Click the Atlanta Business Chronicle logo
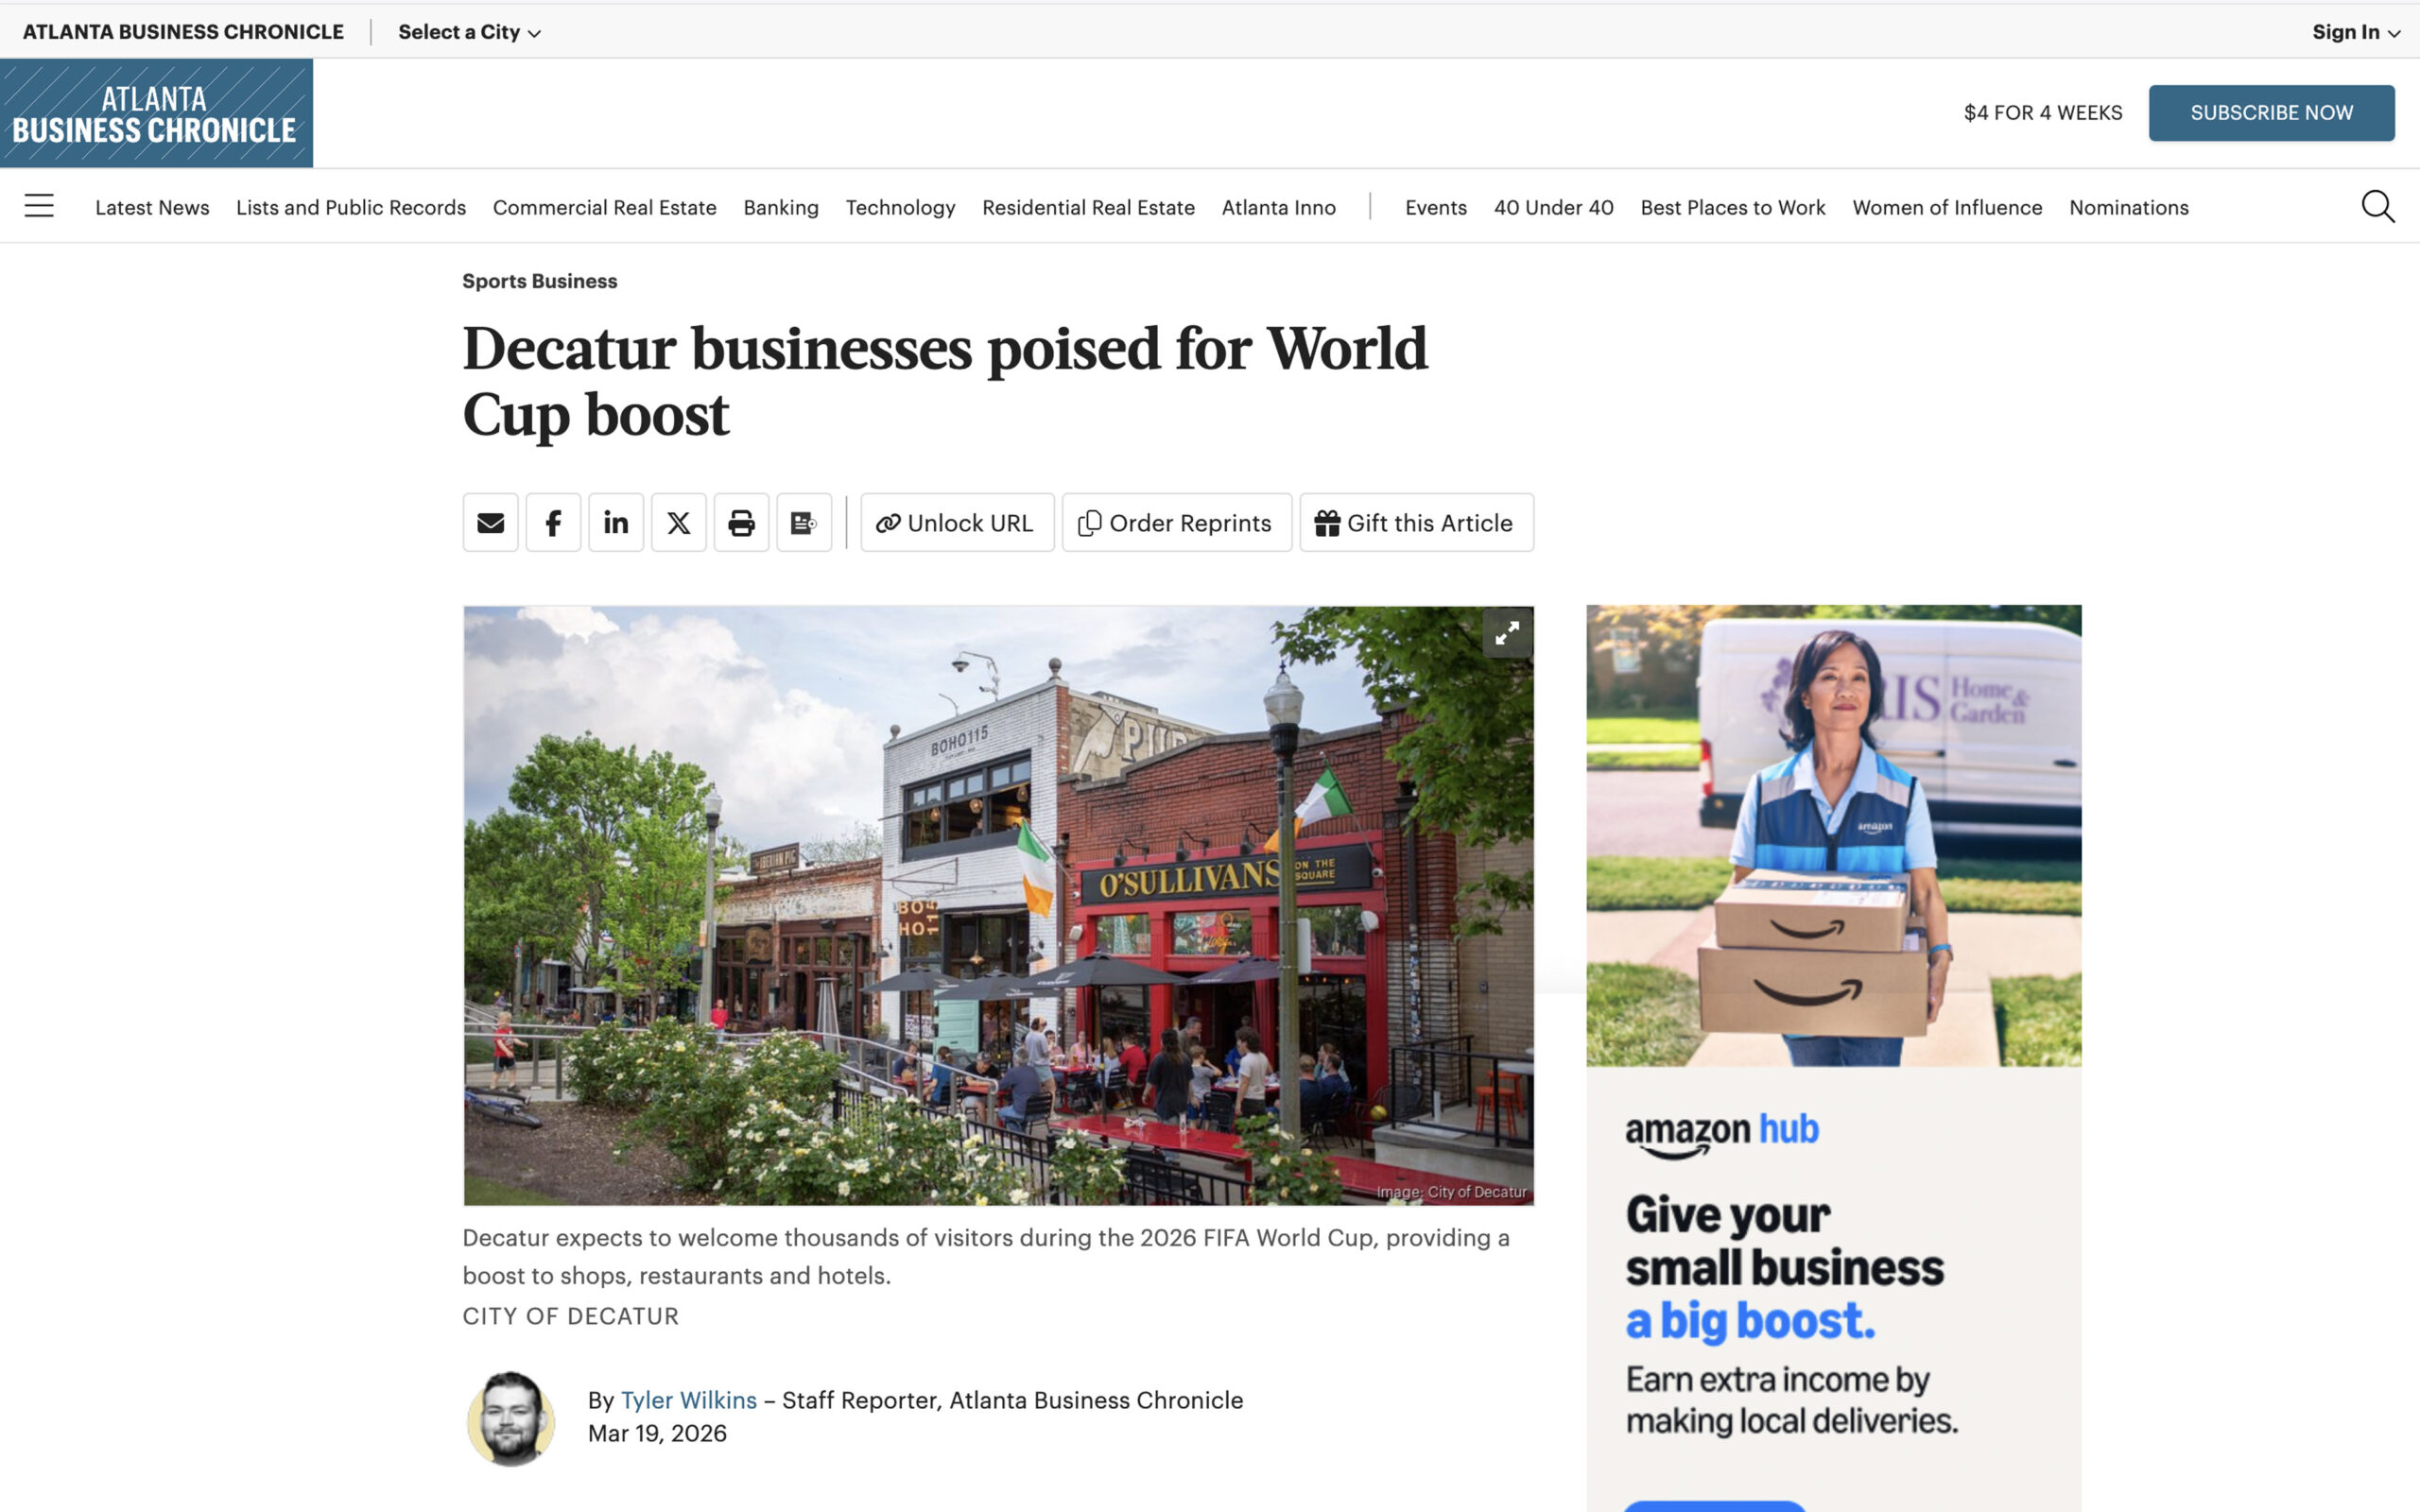This screenshot has height=1512, width=2420. click(x=156, y=113)
